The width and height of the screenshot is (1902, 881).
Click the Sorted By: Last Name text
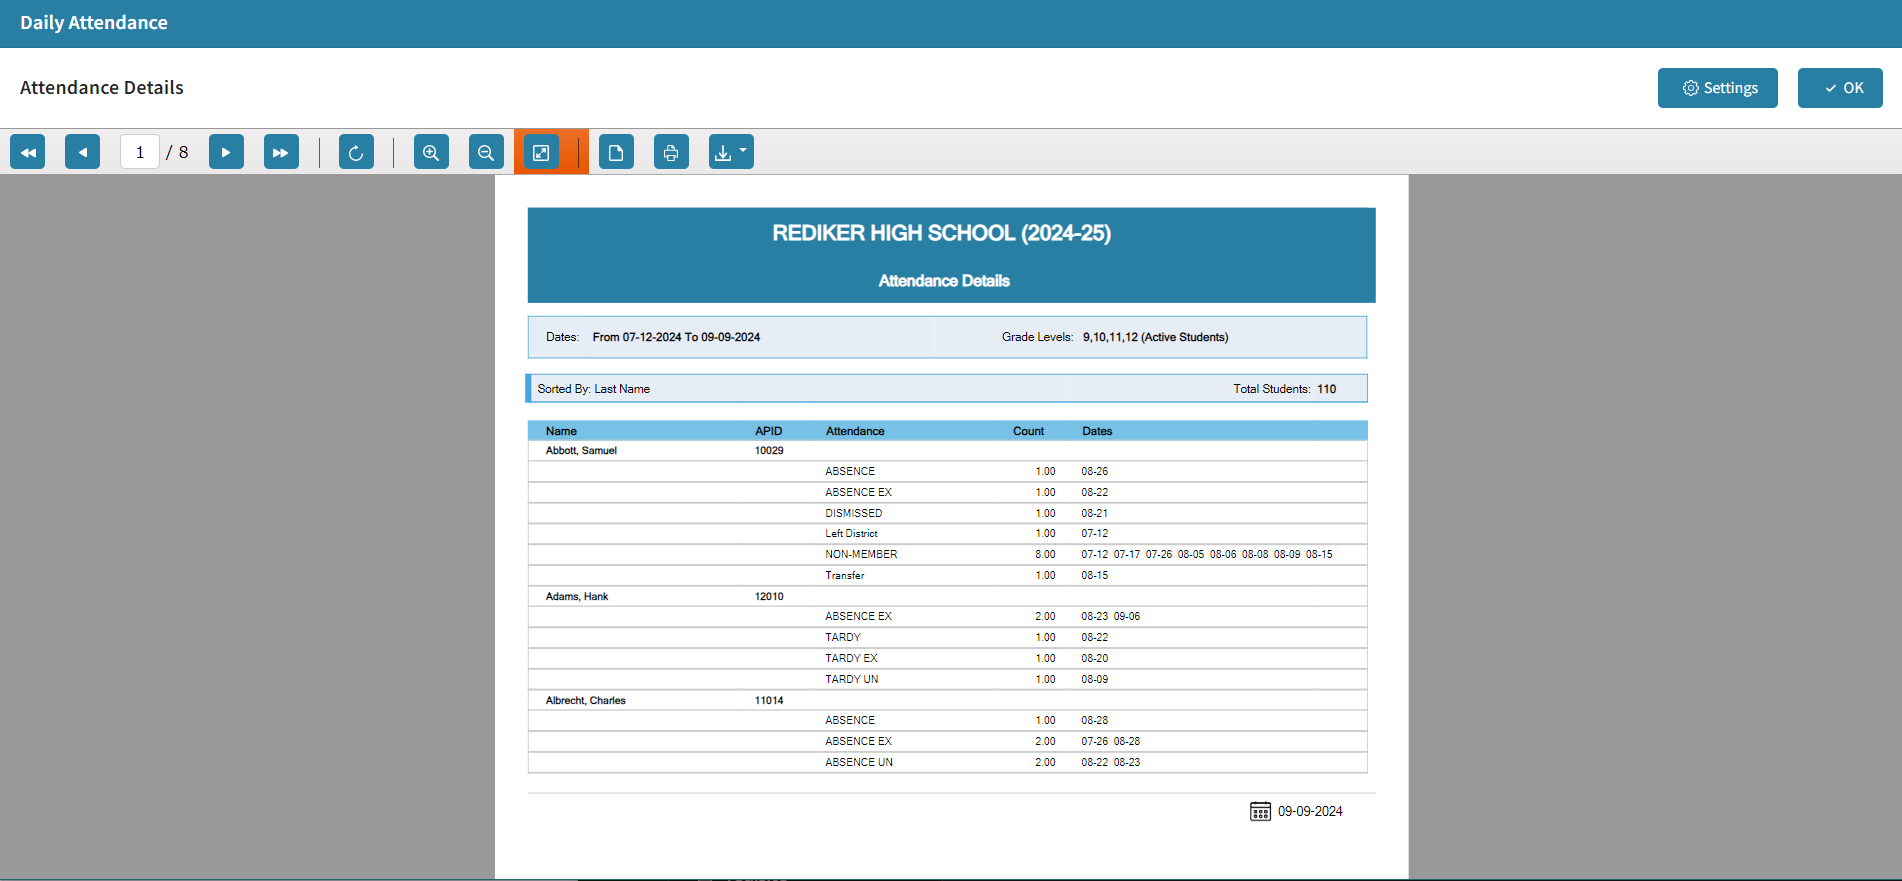[594, 390]
